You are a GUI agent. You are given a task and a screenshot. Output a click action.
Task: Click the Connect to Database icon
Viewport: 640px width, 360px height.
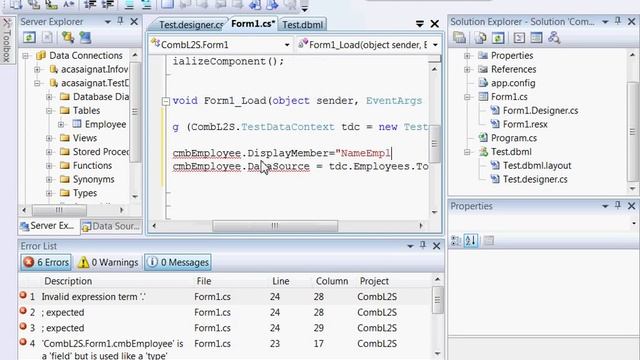67,38
